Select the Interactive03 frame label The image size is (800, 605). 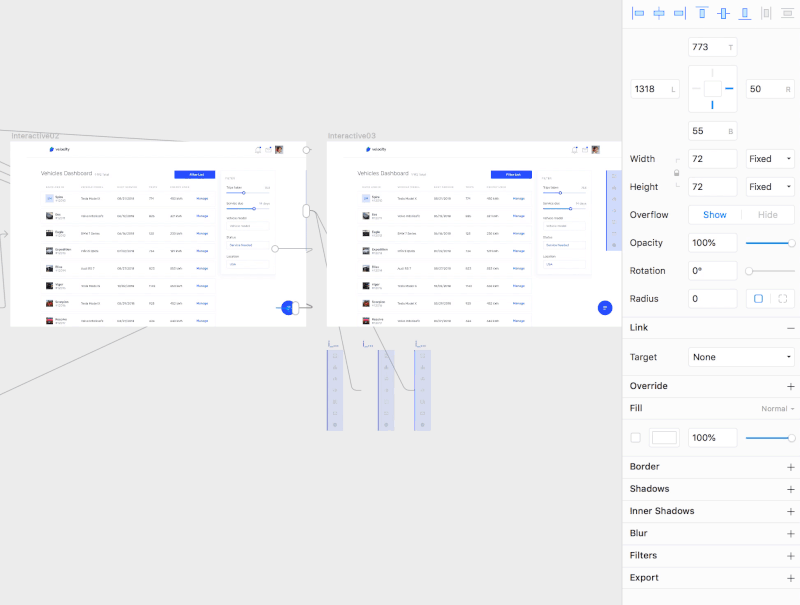tap(352, 136)
